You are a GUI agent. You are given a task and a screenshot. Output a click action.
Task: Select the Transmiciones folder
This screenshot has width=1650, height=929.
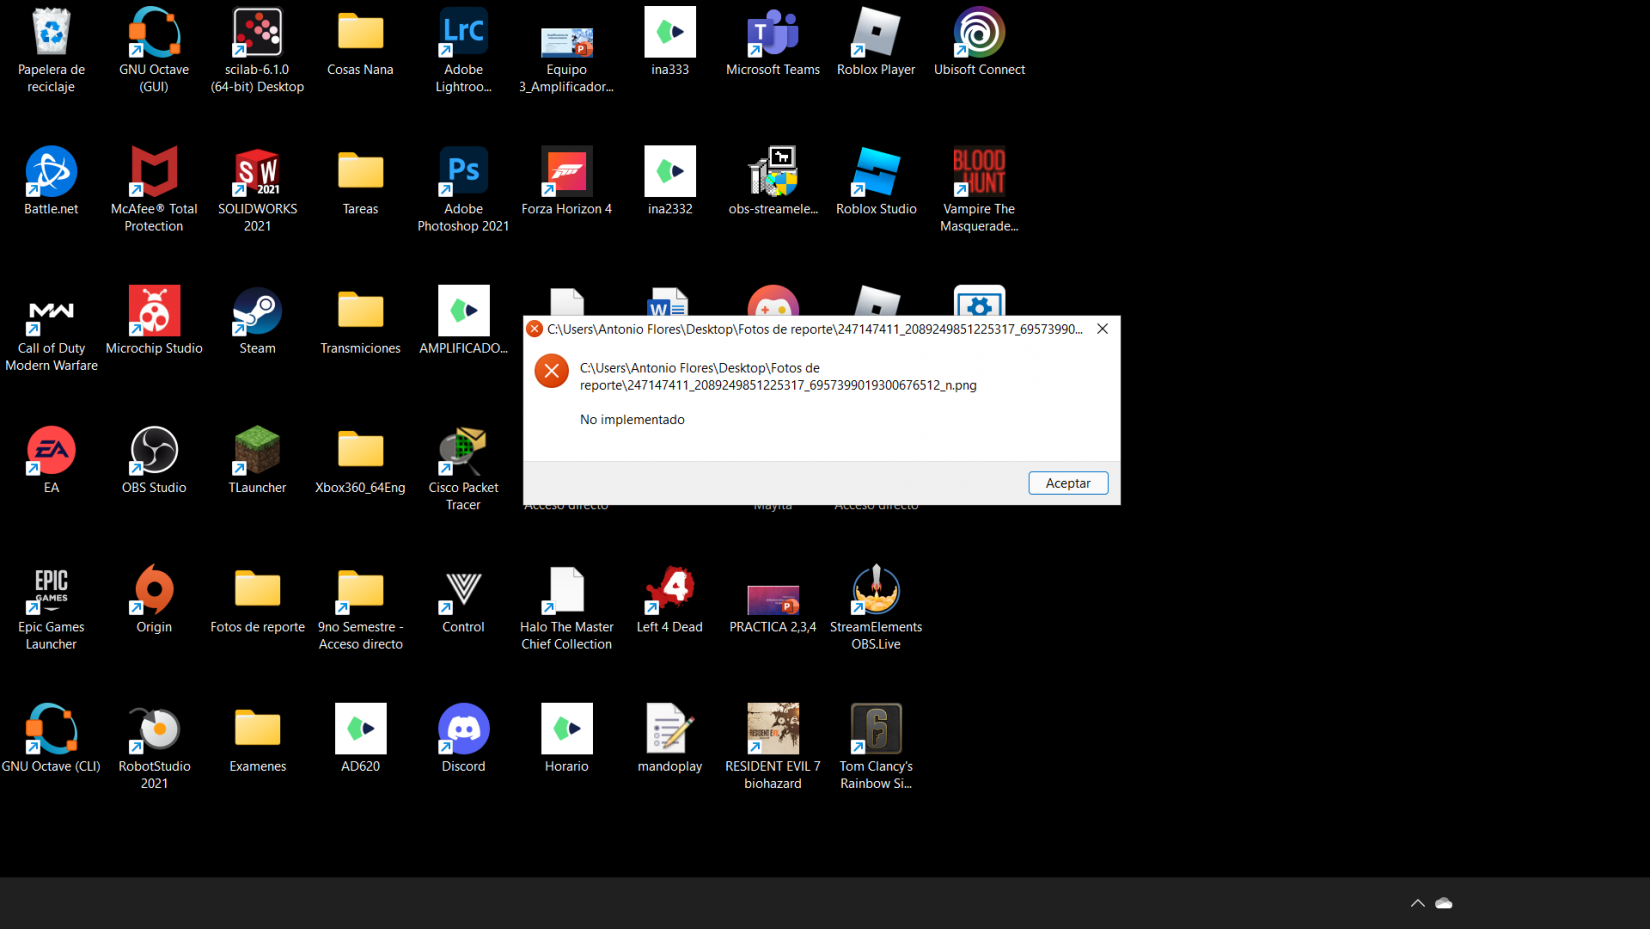click(360, 320)
